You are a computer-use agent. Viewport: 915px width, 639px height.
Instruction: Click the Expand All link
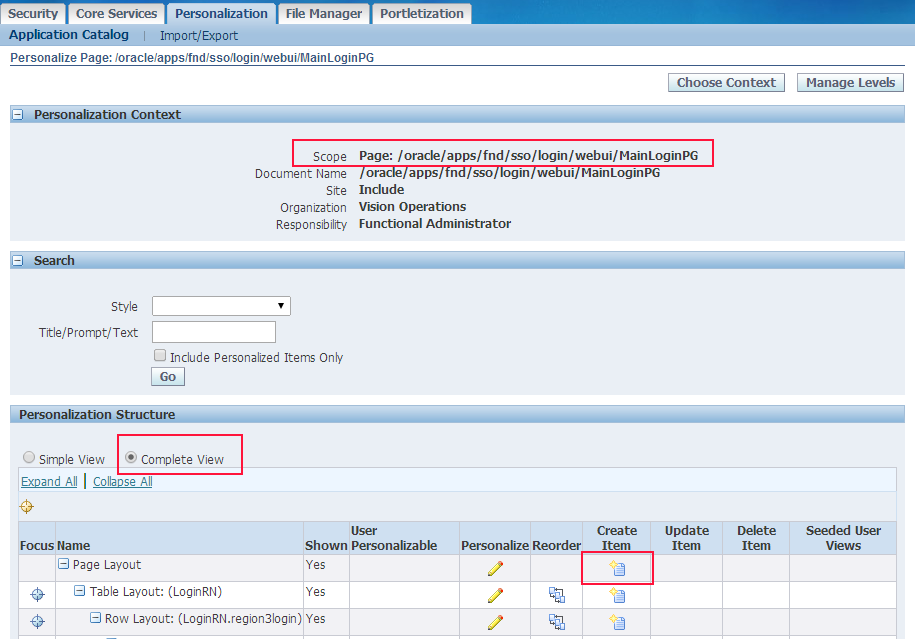pyautogui.click(x=49, y=481)
